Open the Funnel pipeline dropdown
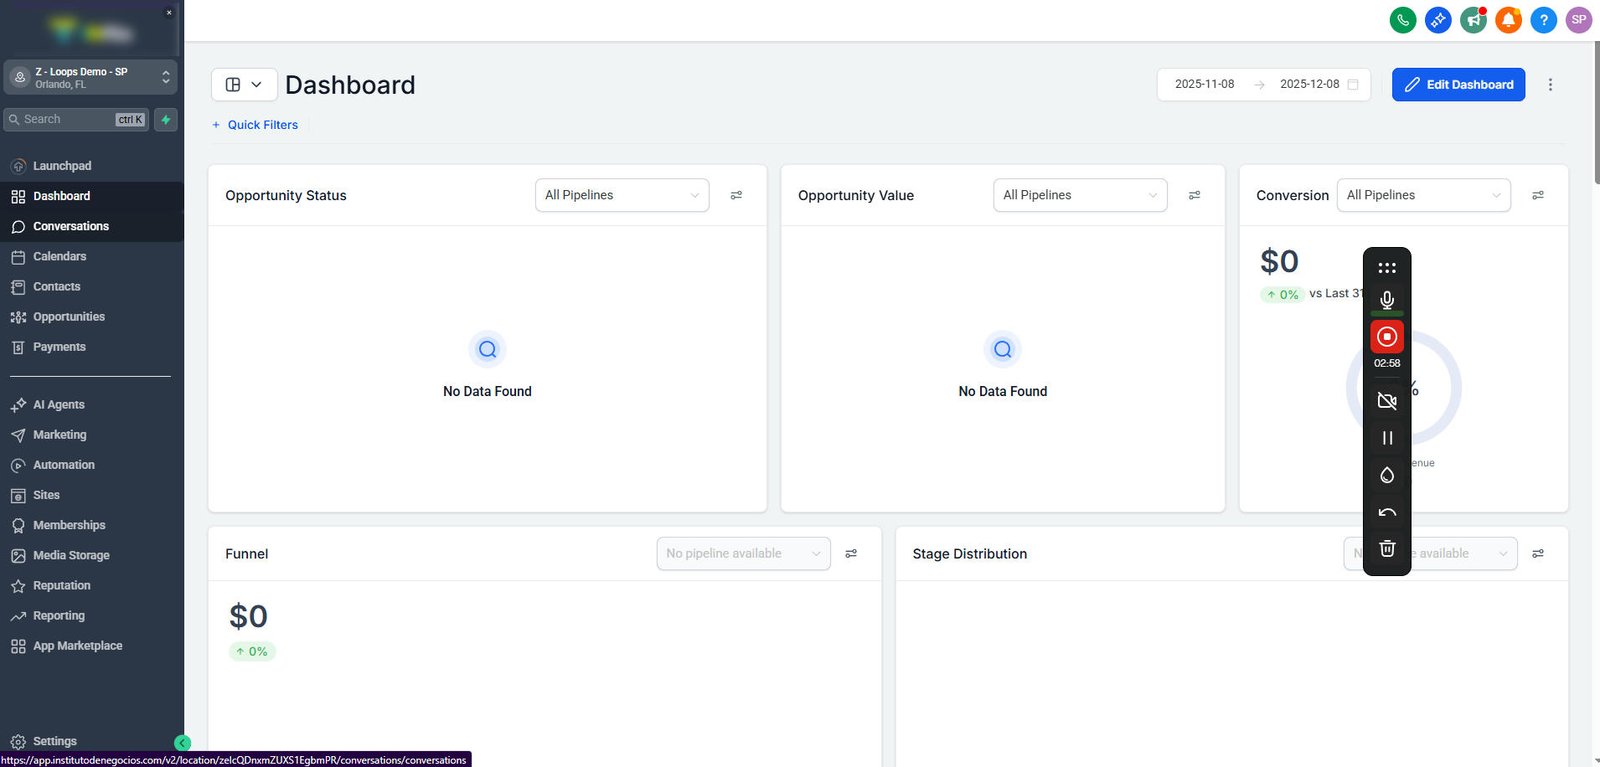 pos(743,554)
